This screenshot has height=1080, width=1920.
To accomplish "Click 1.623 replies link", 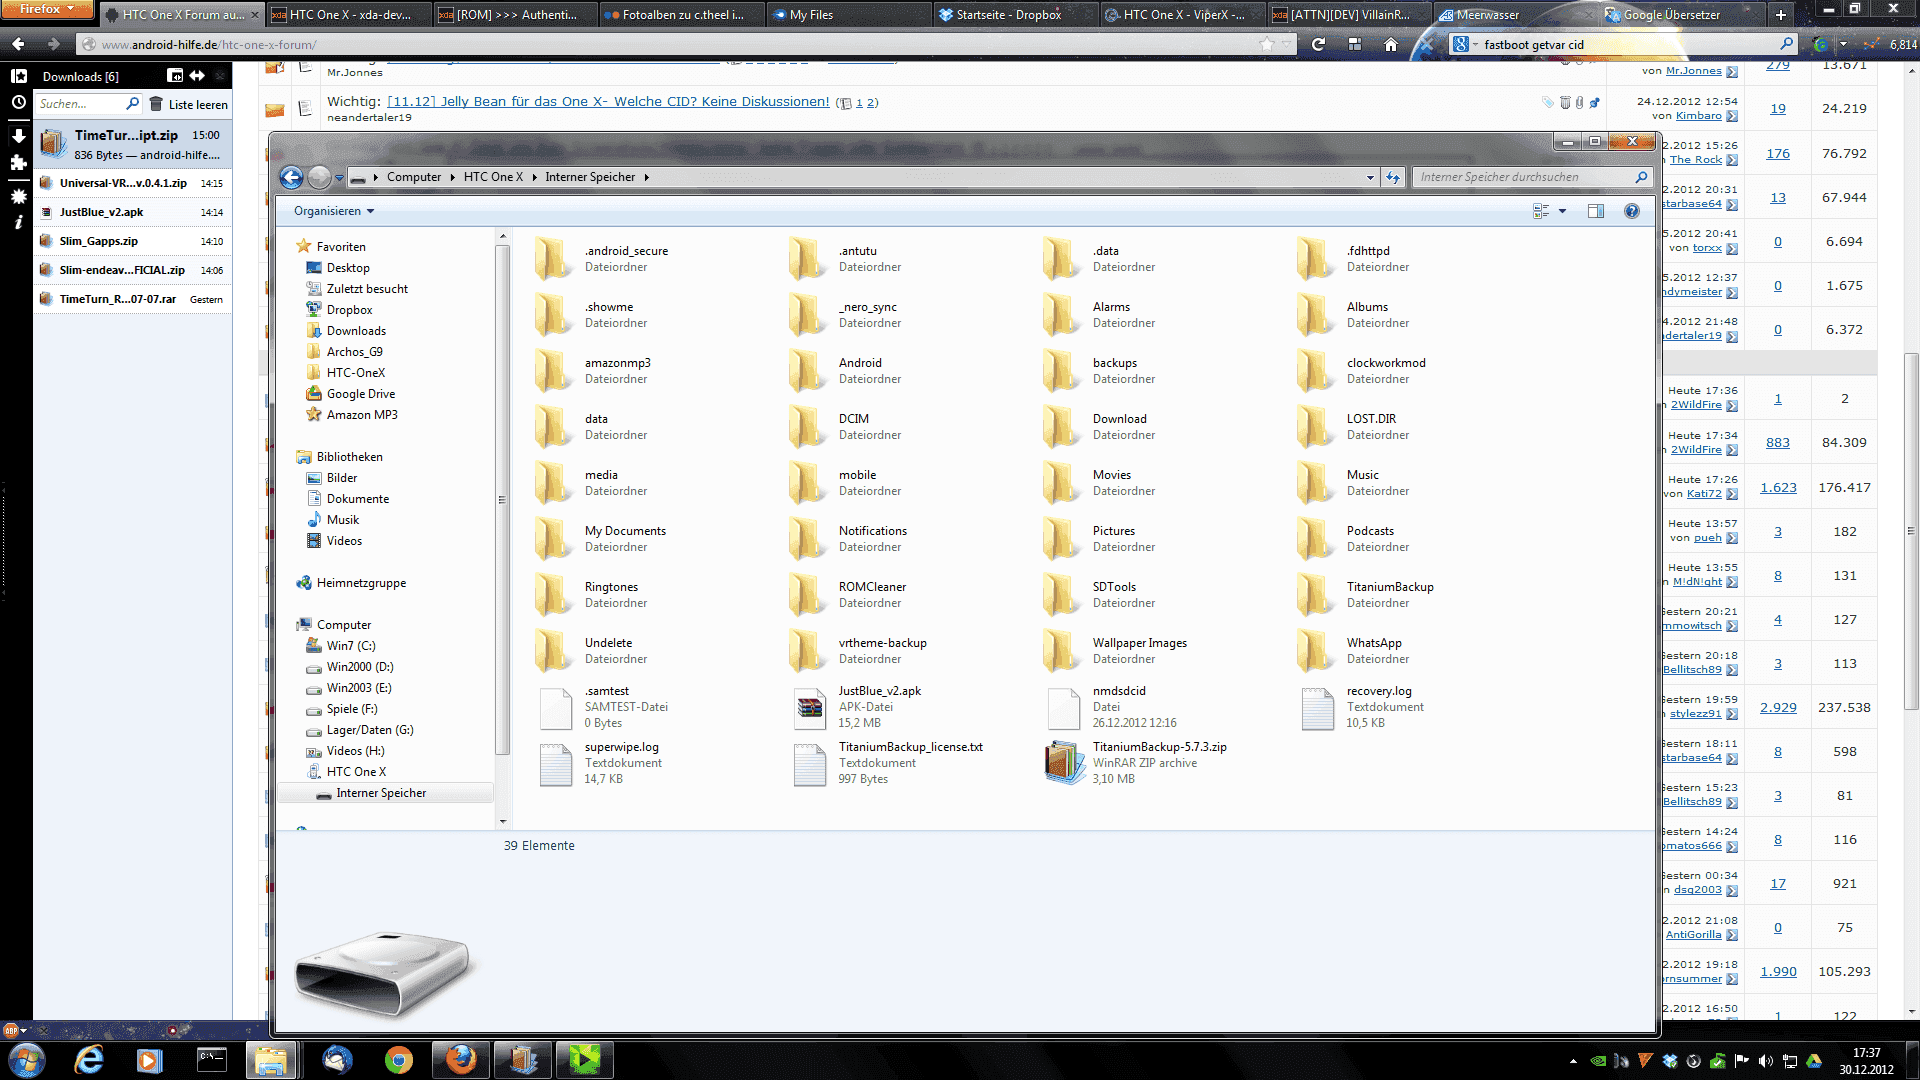I will [x=1778, y=487].
